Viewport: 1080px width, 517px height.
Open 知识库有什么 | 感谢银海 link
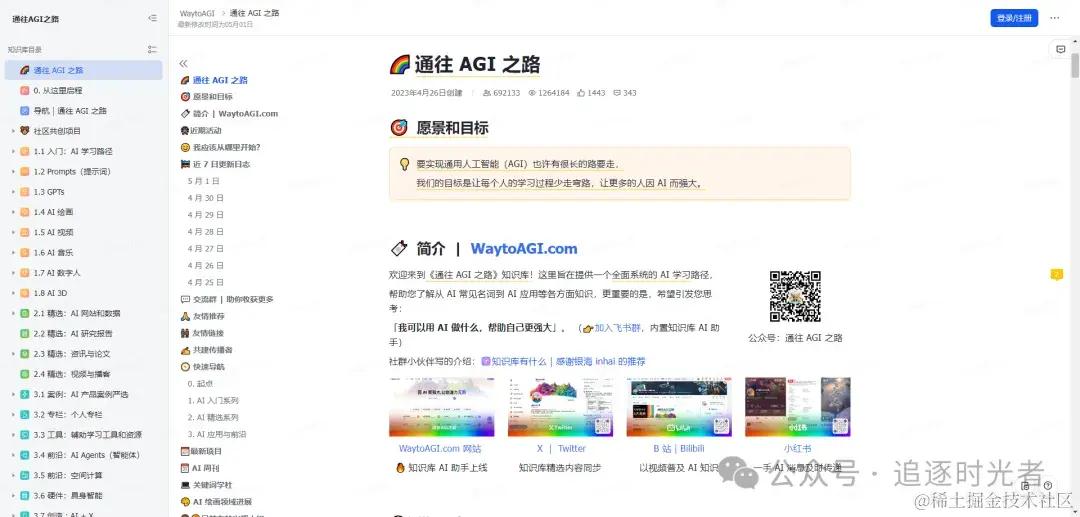point(568,361)
